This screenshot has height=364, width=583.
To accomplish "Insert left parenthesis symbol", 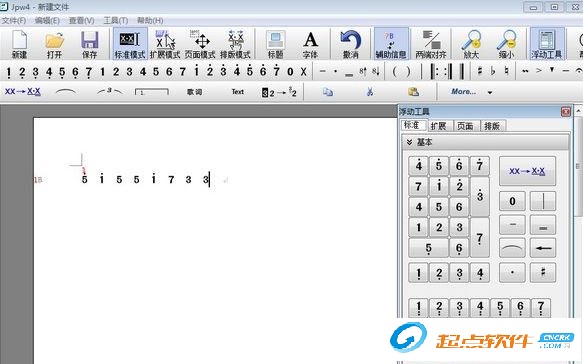I will pyautogui.click(x=395, y=71).
